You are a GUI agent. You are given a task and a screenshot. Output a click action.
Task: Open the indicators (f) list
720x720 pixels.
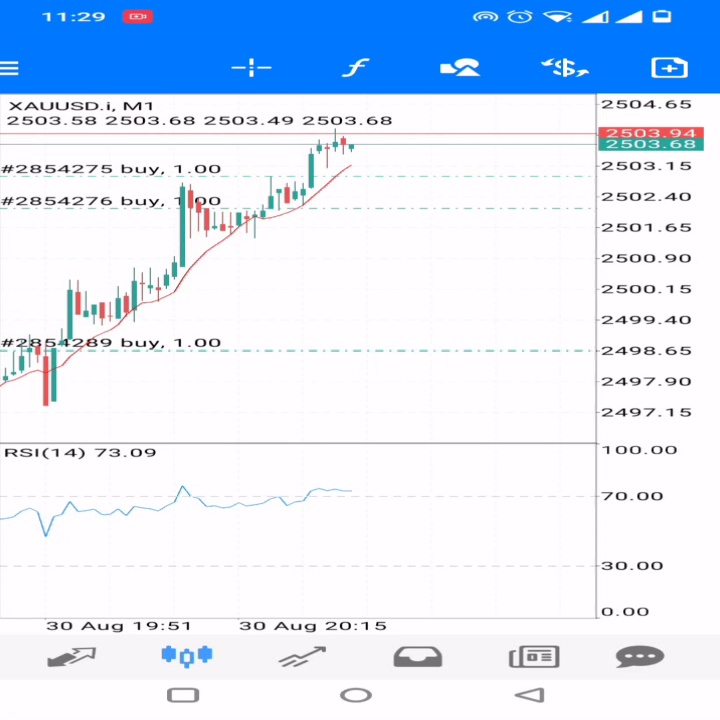(x=356, y=68)
